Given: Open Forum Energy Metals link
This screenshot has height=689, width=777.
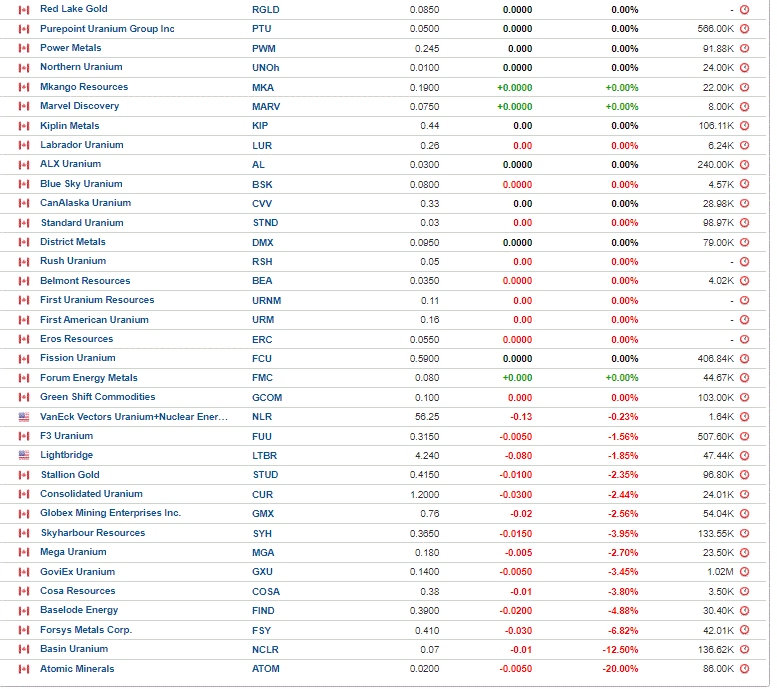Looking at the screenshot, I should (x=89, y=378).
